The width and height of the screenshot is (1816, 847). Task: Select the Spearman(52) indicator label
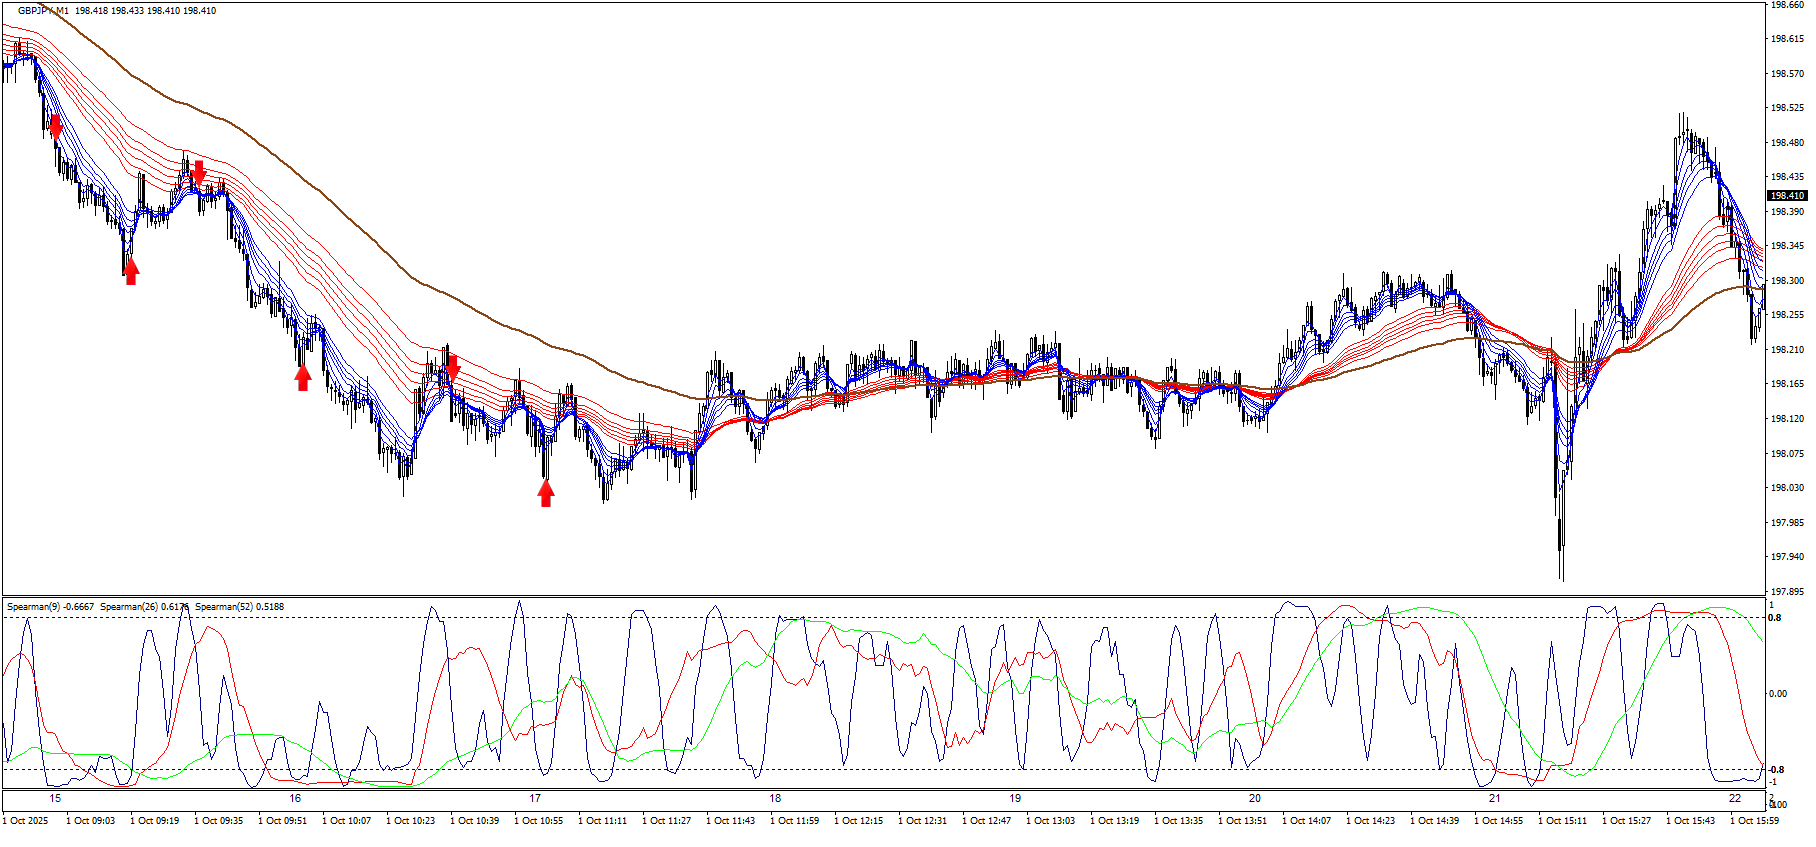point(239,607)
